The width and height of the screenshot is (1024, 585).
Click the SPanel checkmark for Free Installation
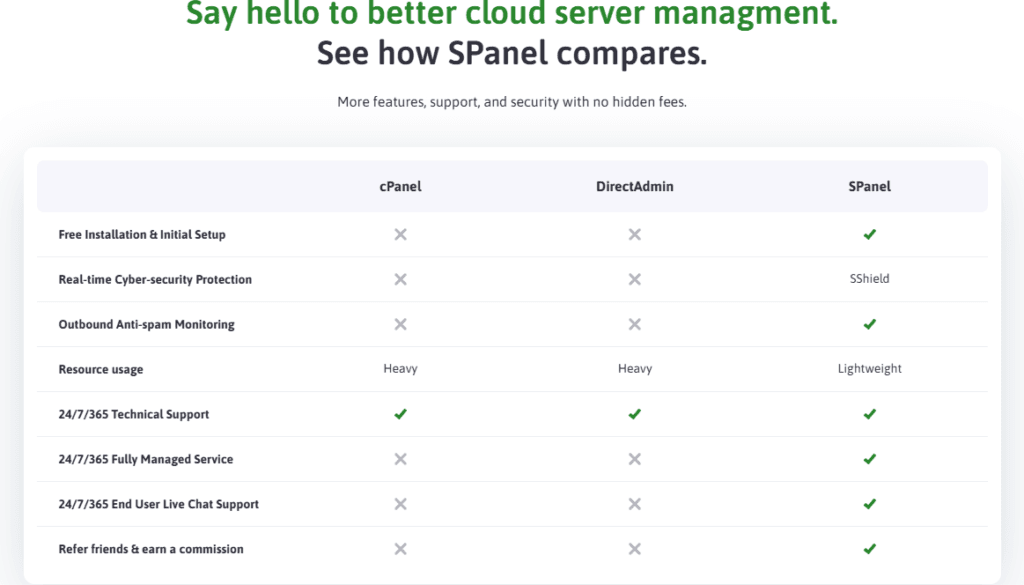pos(869,234)
